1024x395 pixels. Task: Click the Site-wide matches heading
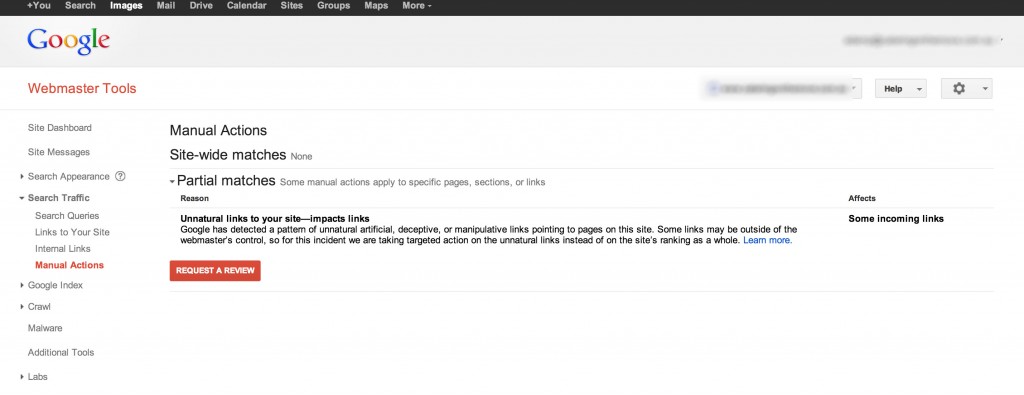click(228, 155)
